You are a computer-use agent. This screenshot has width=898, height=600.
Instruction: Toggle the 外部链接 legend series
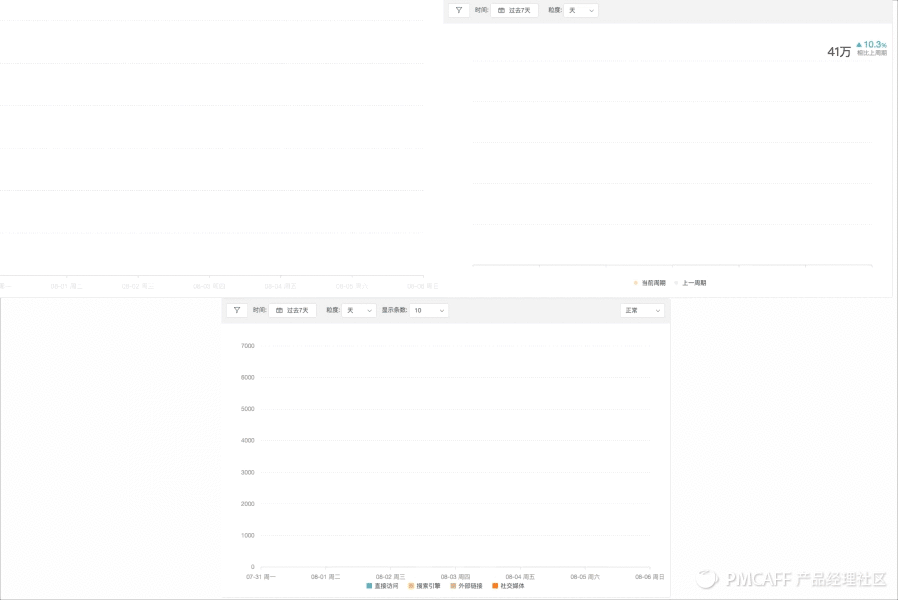click(466, 586)
